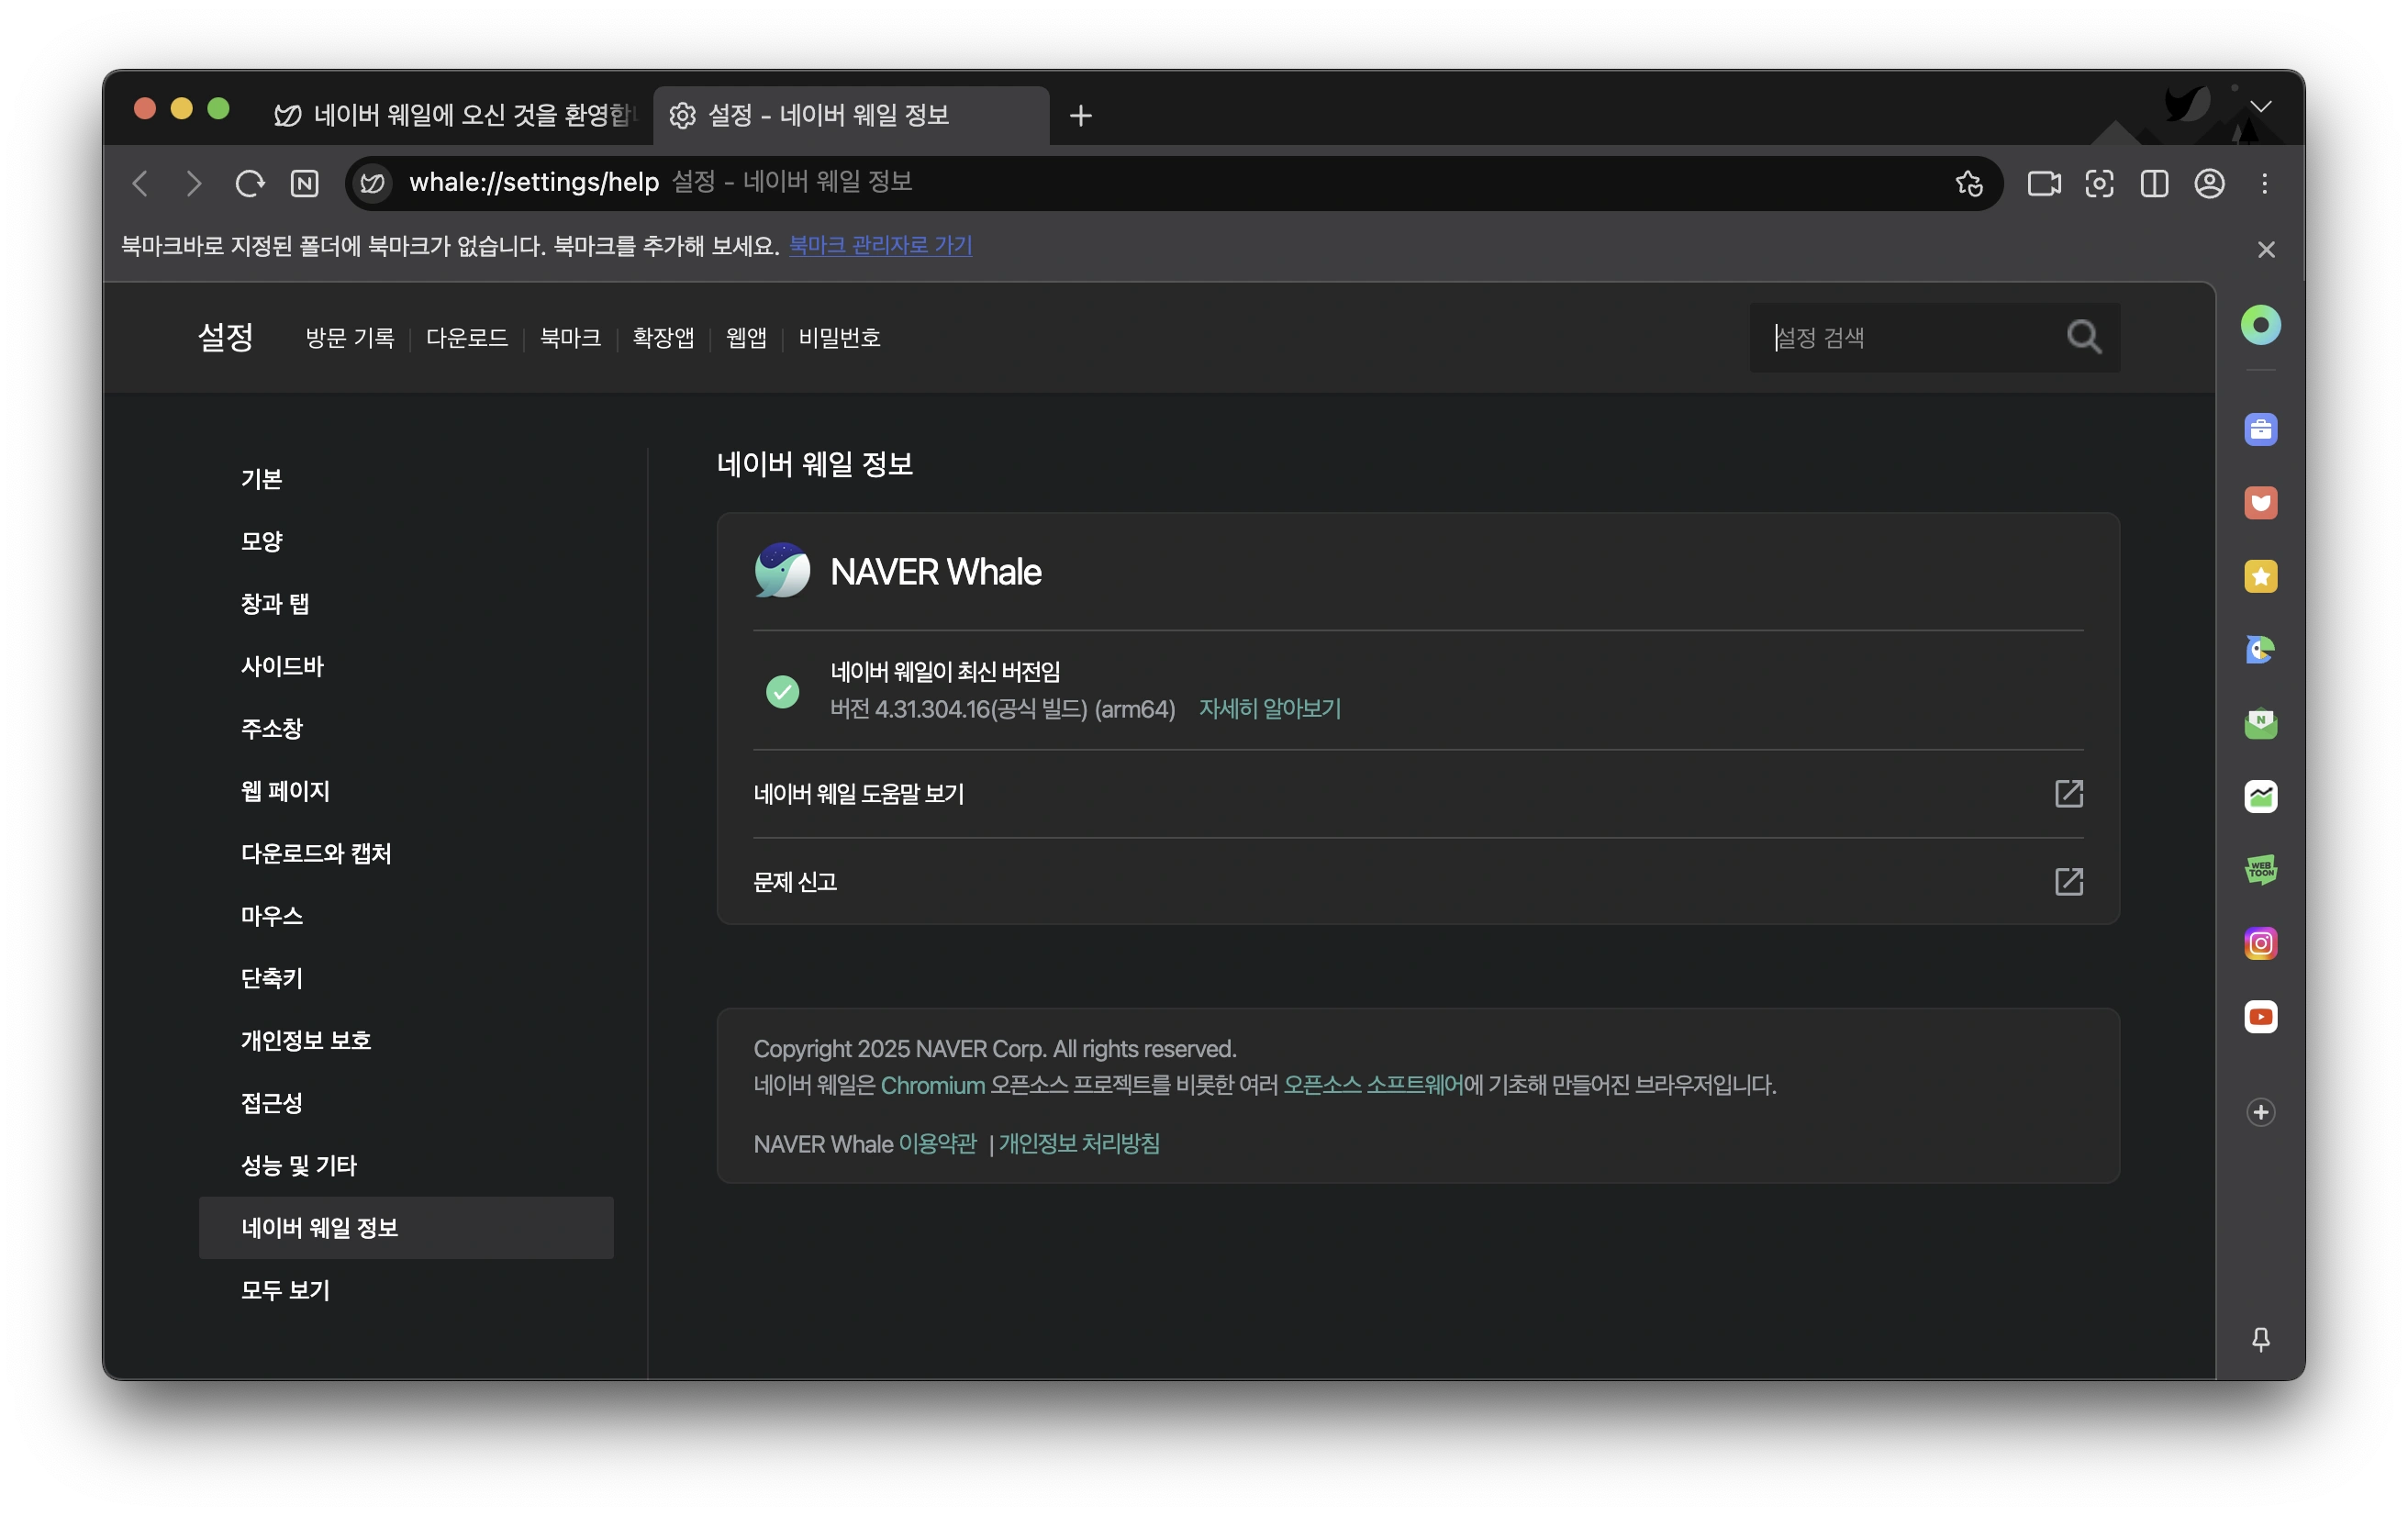Viewport: 2408px width, 1516px height.
Task: Open the stock chart sidebar icon
Action: (x=2260, y=796)
